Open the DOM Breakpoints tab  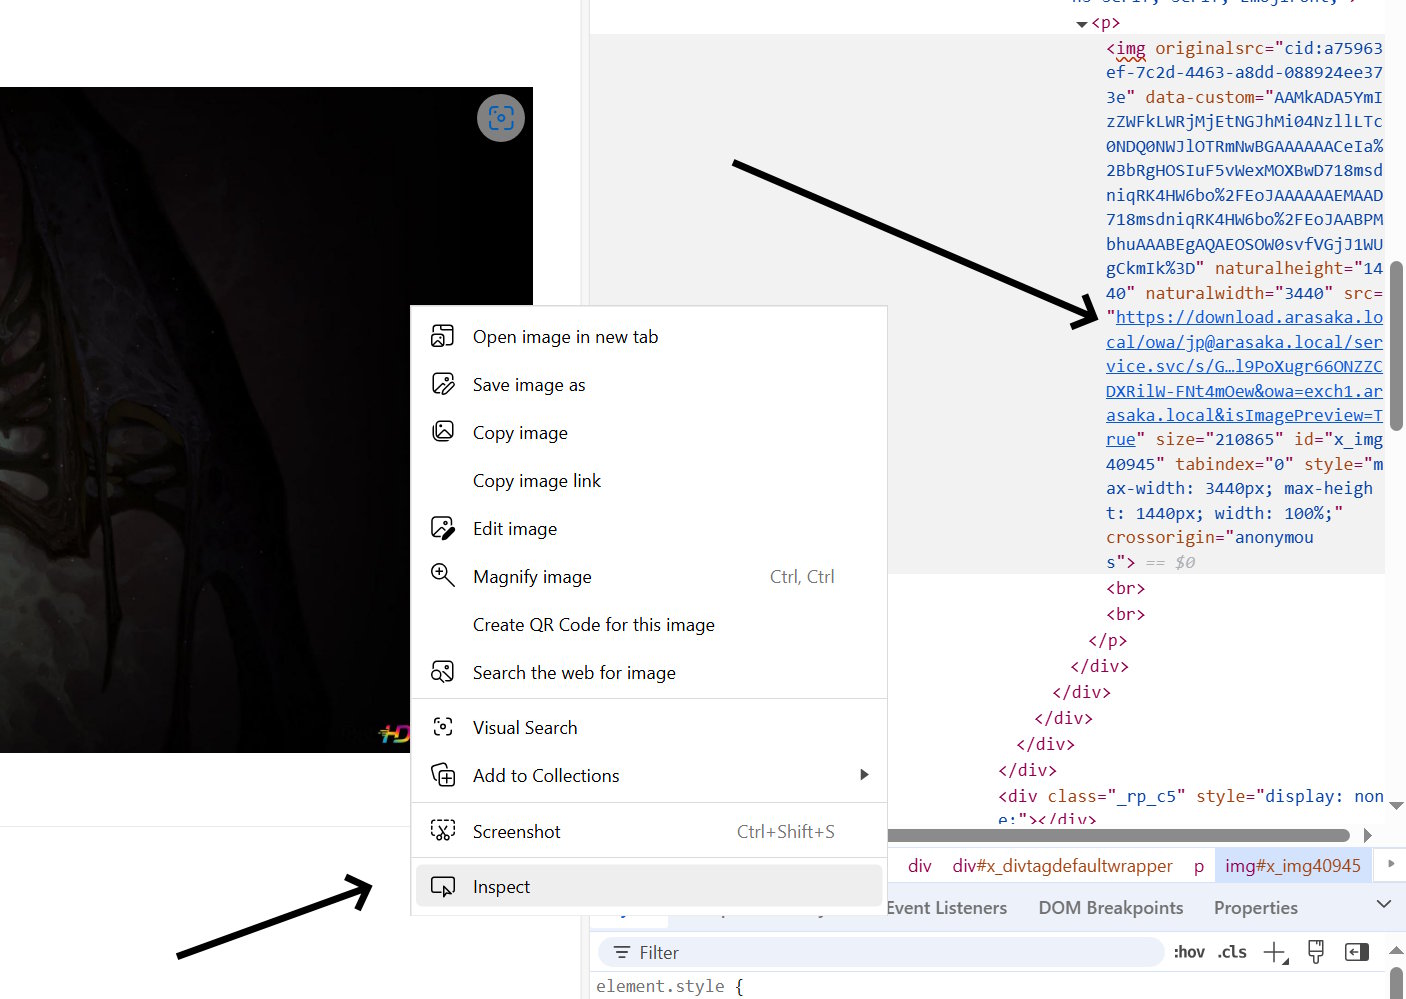coord(1110,908)
